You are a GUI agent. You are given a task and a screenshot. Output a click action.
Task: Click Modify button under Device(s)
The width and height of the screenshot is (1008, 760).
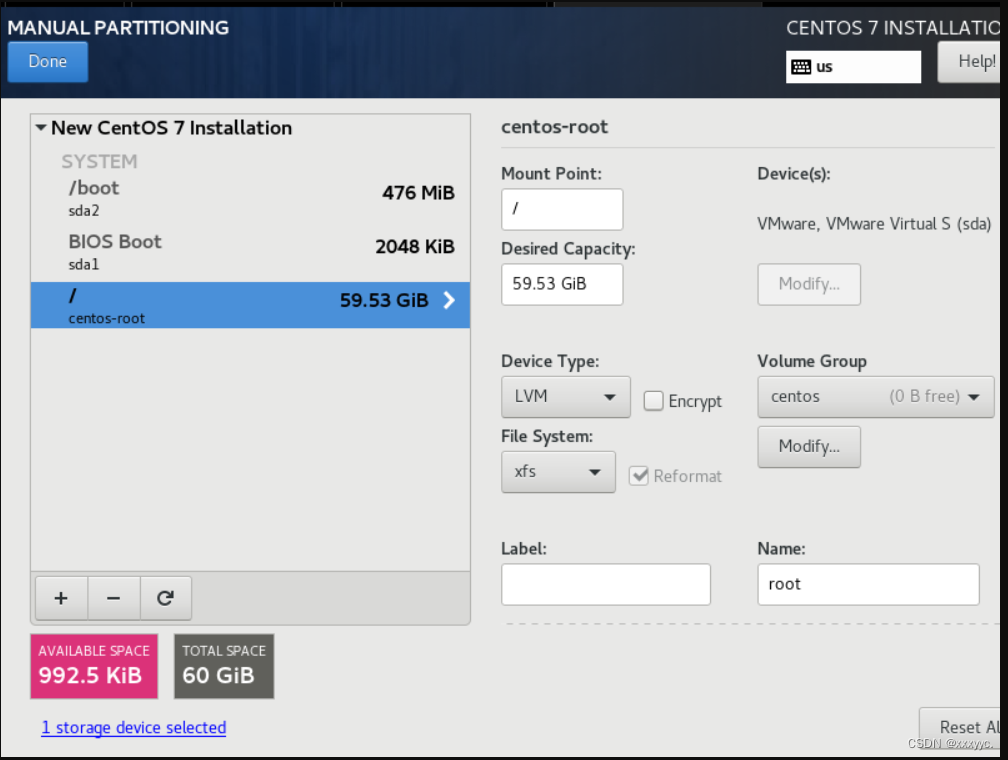point(809,284)
